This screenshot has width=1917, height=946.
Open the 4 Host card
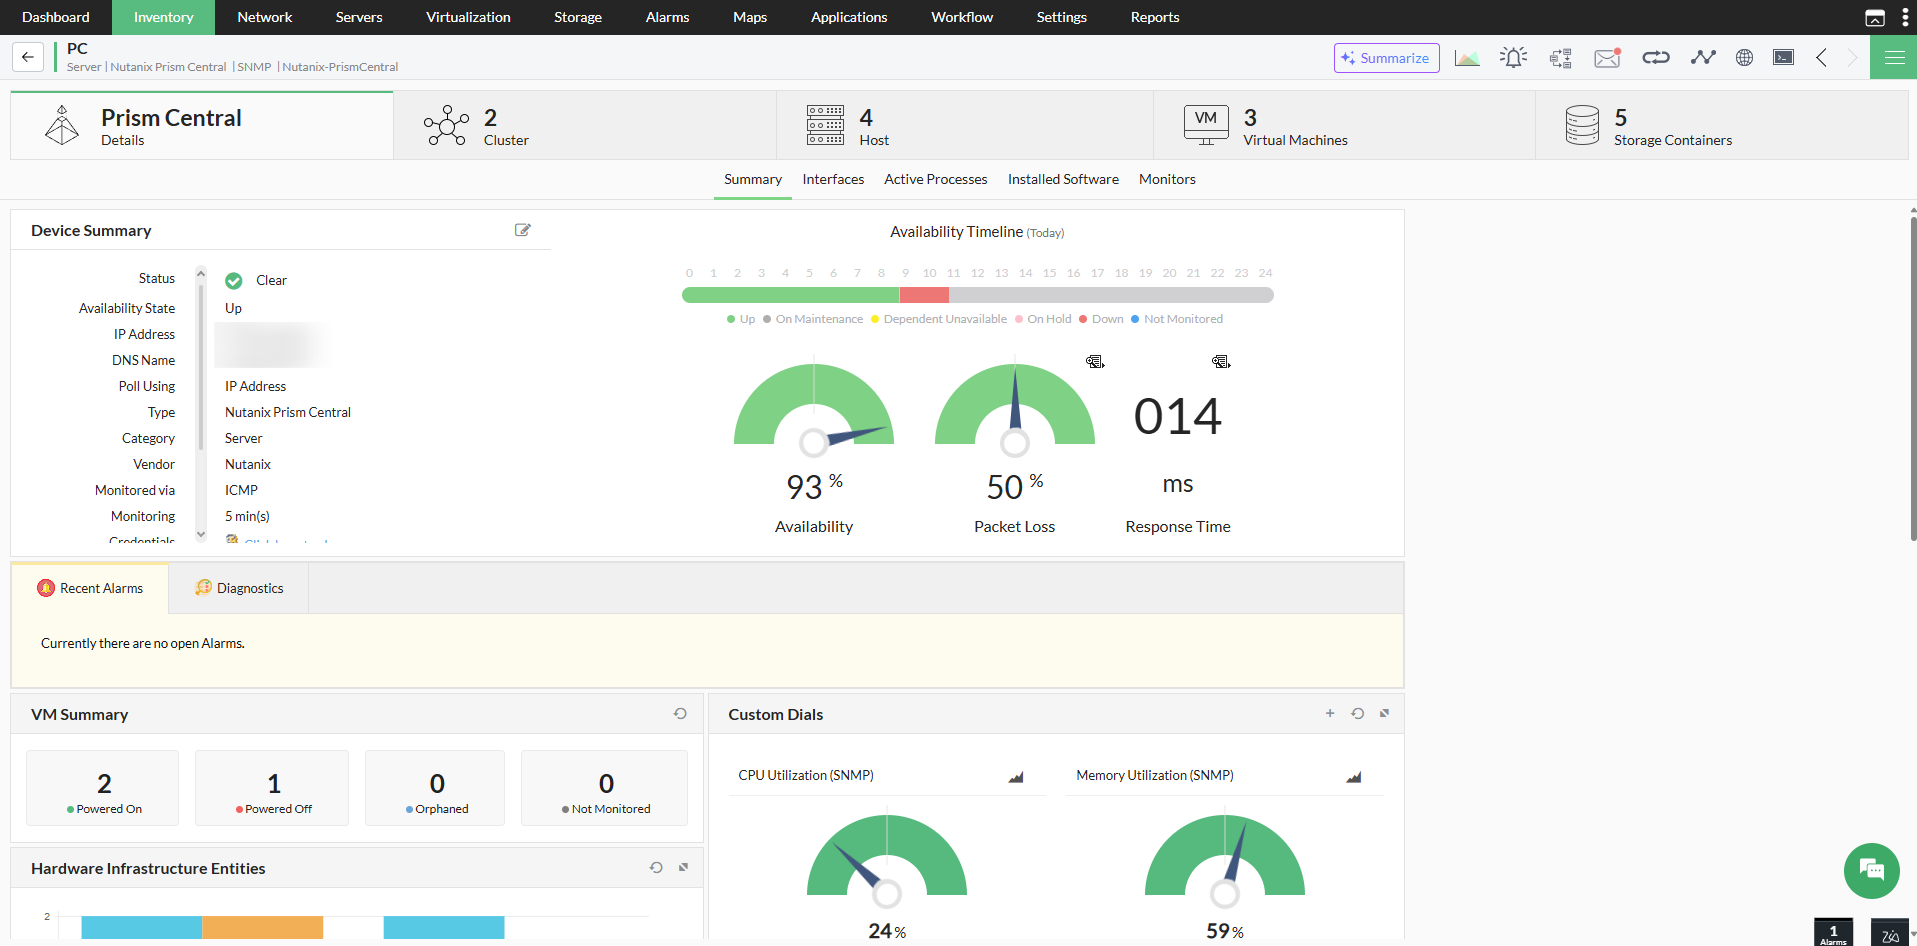(965, 126)
